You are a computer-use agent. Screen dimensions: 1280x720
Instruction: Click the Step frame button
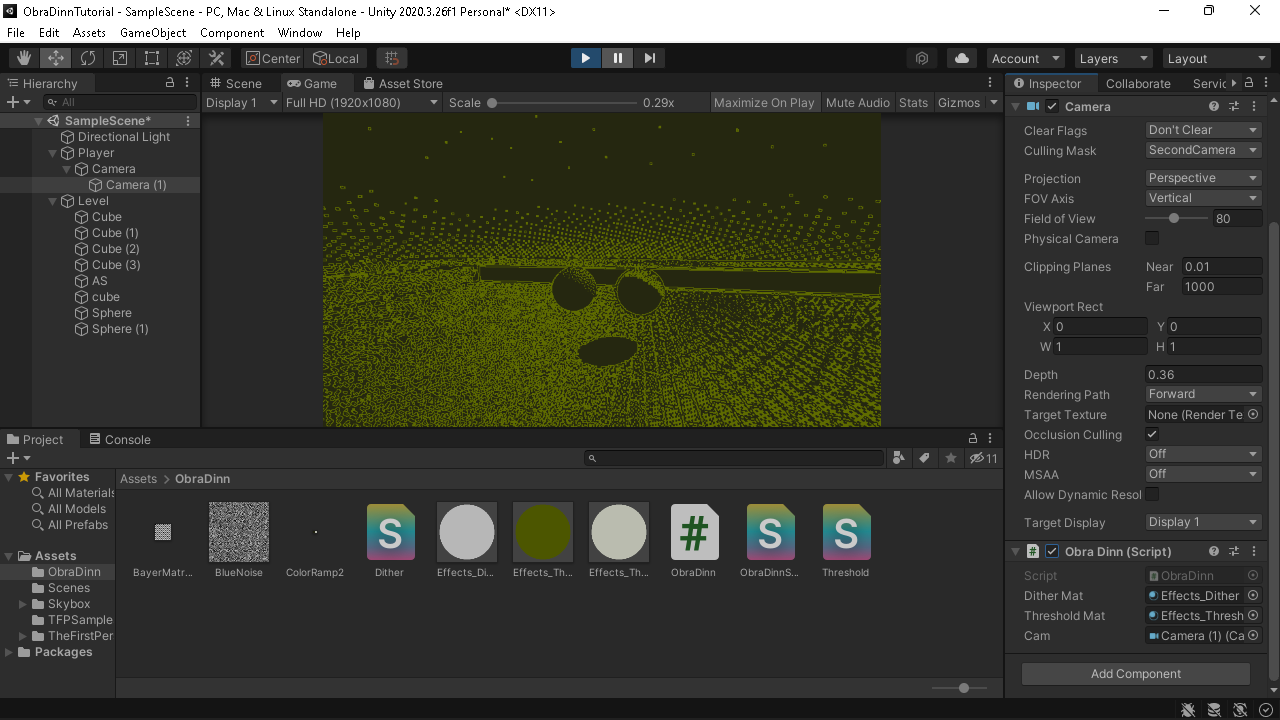[x=650, y=58]
